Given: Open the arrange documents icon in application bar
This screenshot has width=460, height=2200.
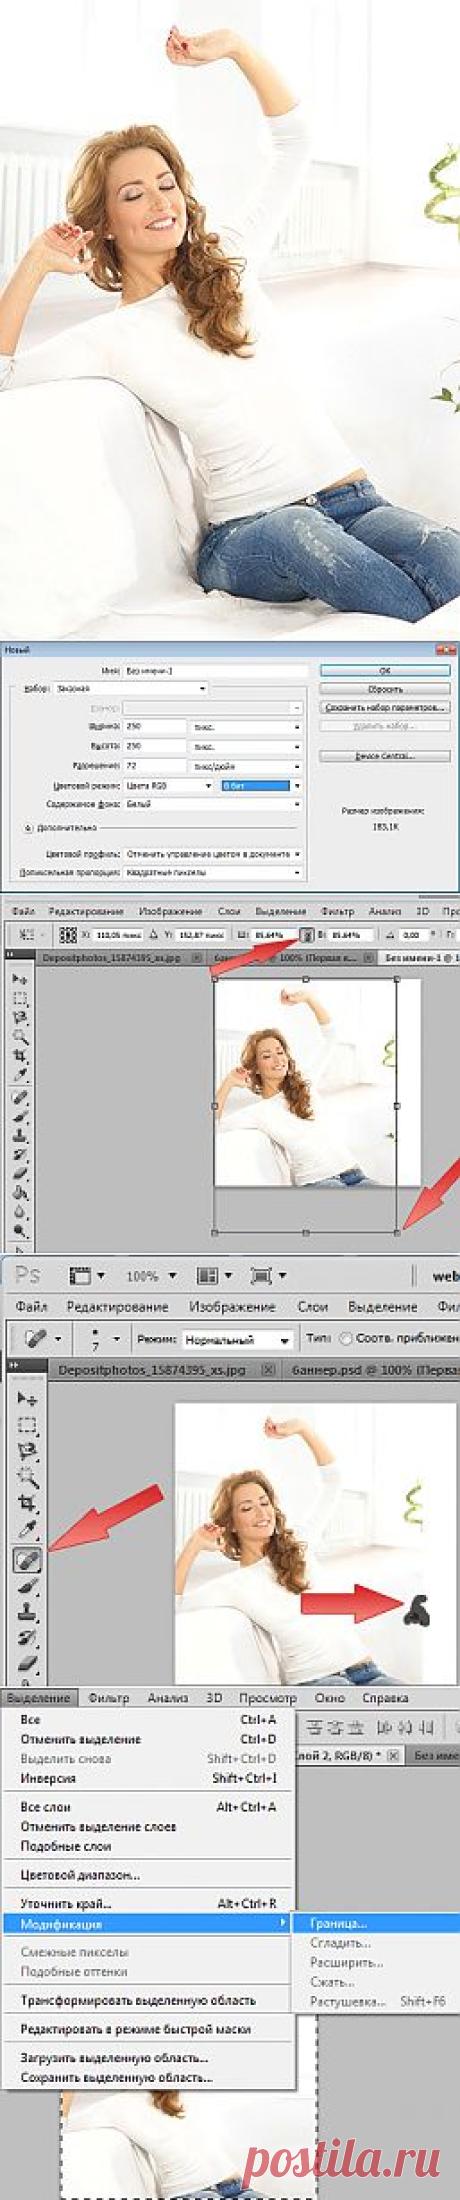Looking at the screenshot, I should (x=215, y=1276).
